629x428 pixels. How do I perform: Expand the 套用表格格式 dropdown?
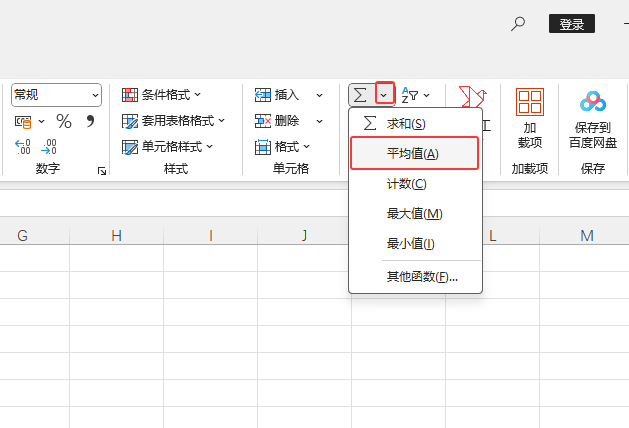221,121
